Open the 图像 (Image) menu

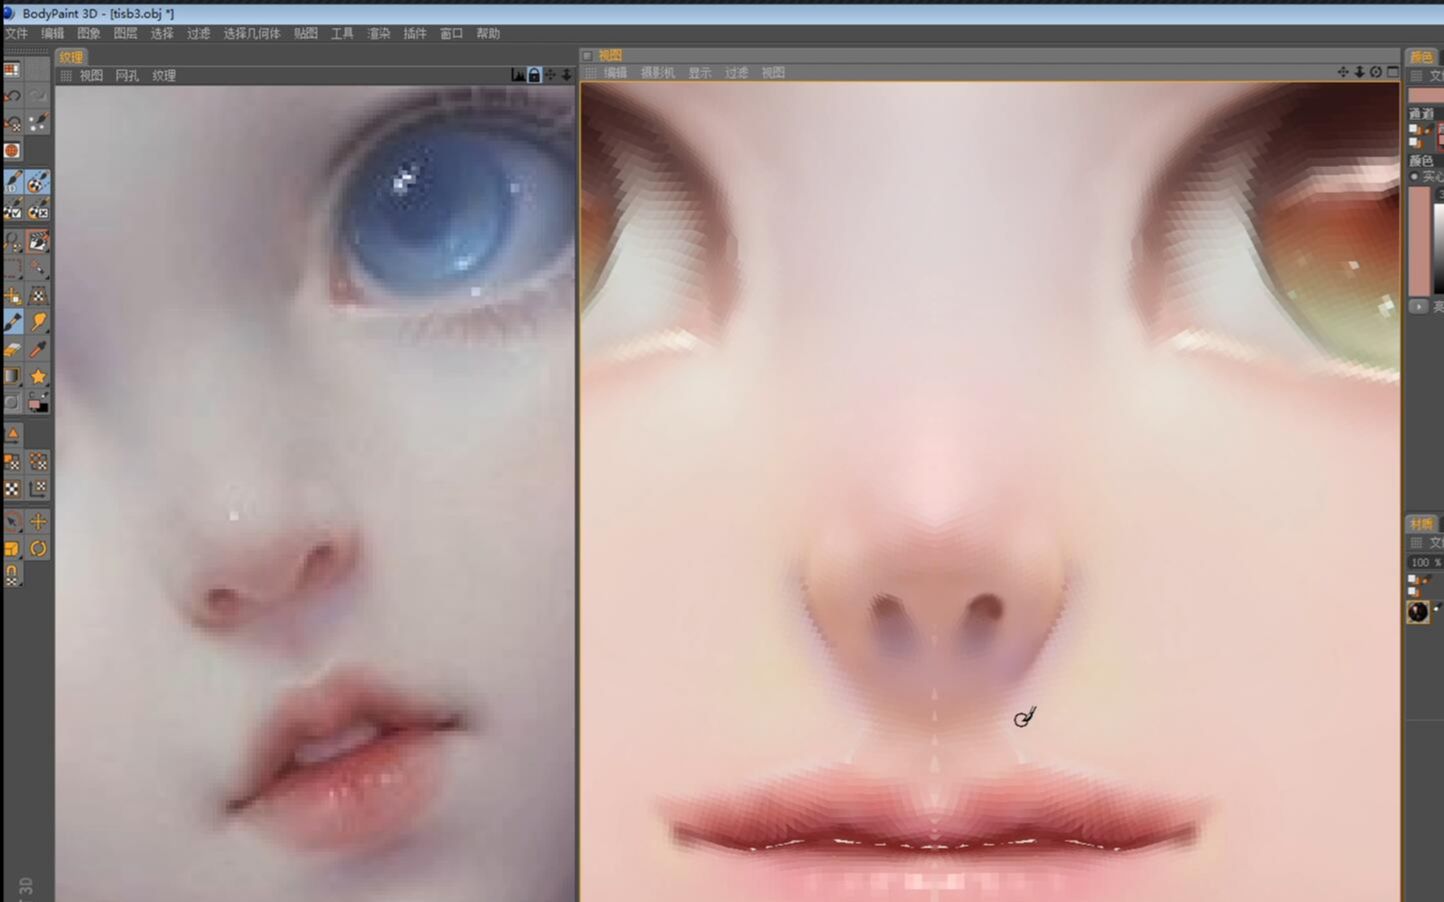[89, 34]
